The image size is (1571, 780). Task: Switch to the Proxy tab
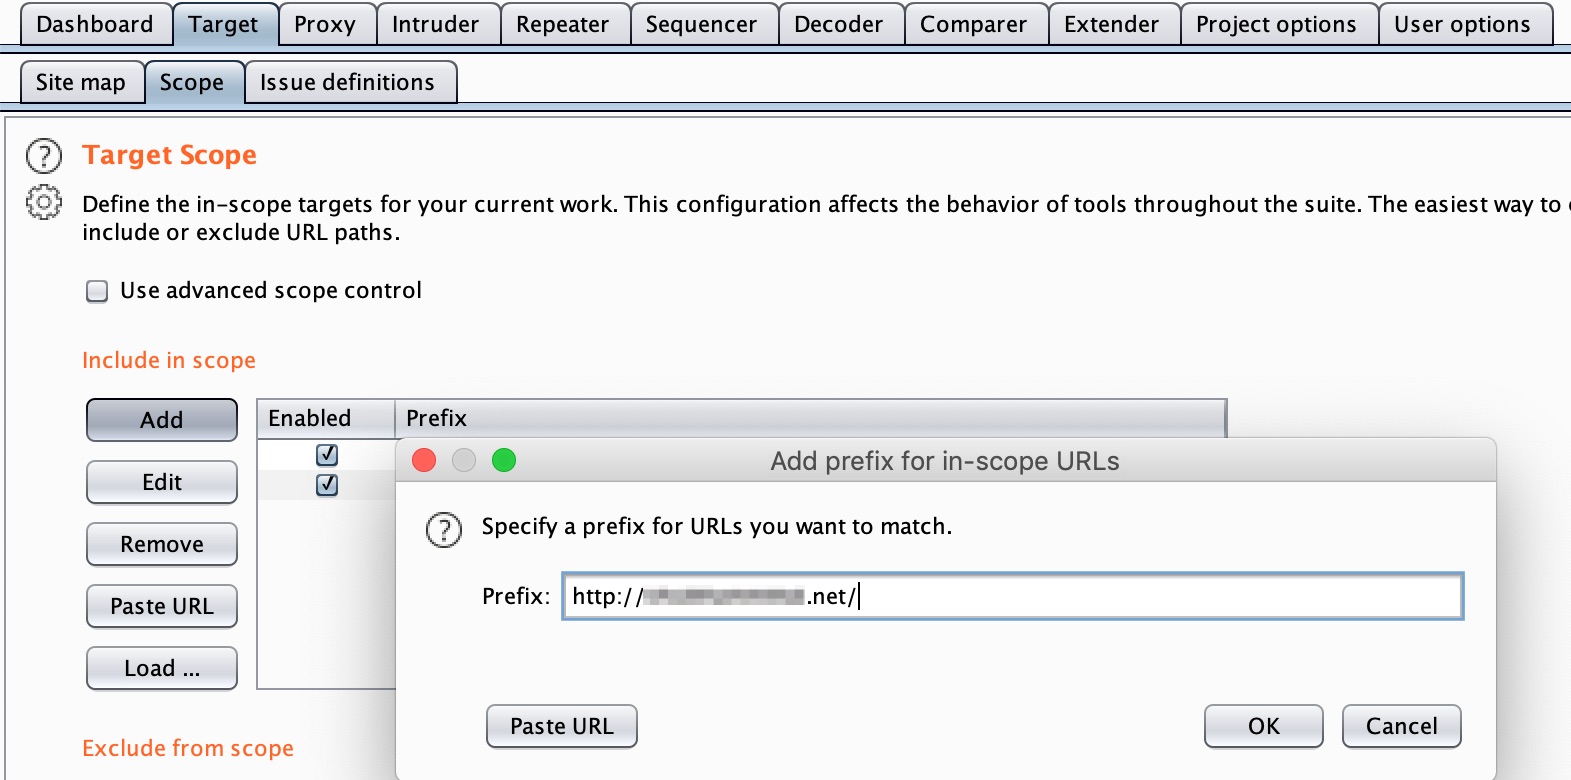325,24
